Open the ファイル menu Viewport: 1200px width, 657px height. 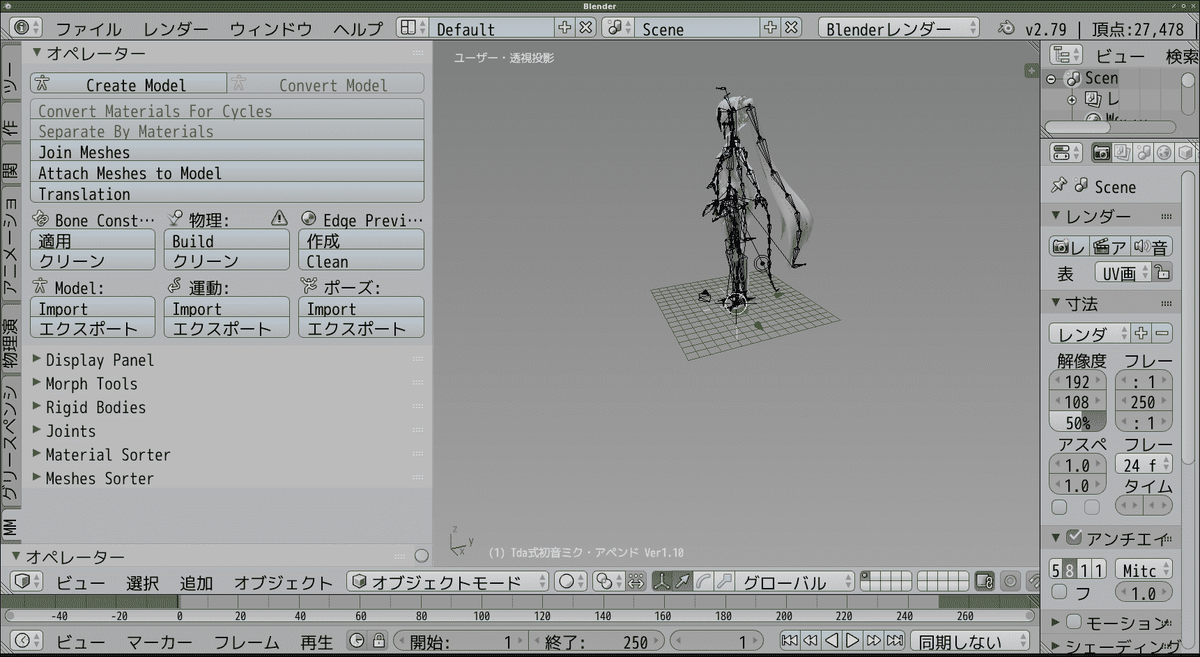tap(90, 28)
